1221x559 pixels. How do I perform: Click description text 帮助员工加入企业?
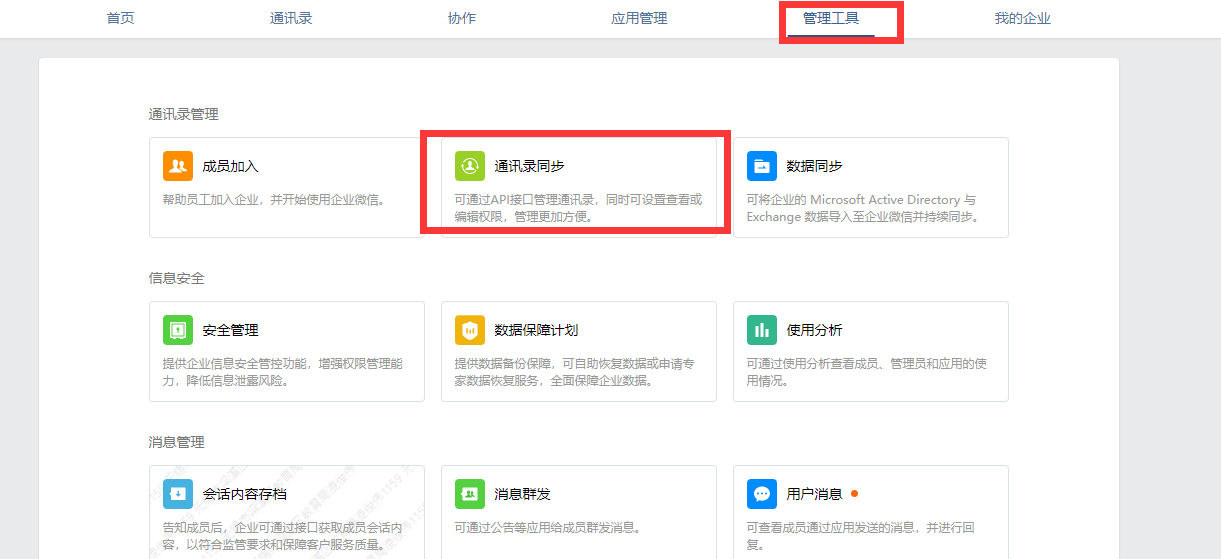[275, 200]
